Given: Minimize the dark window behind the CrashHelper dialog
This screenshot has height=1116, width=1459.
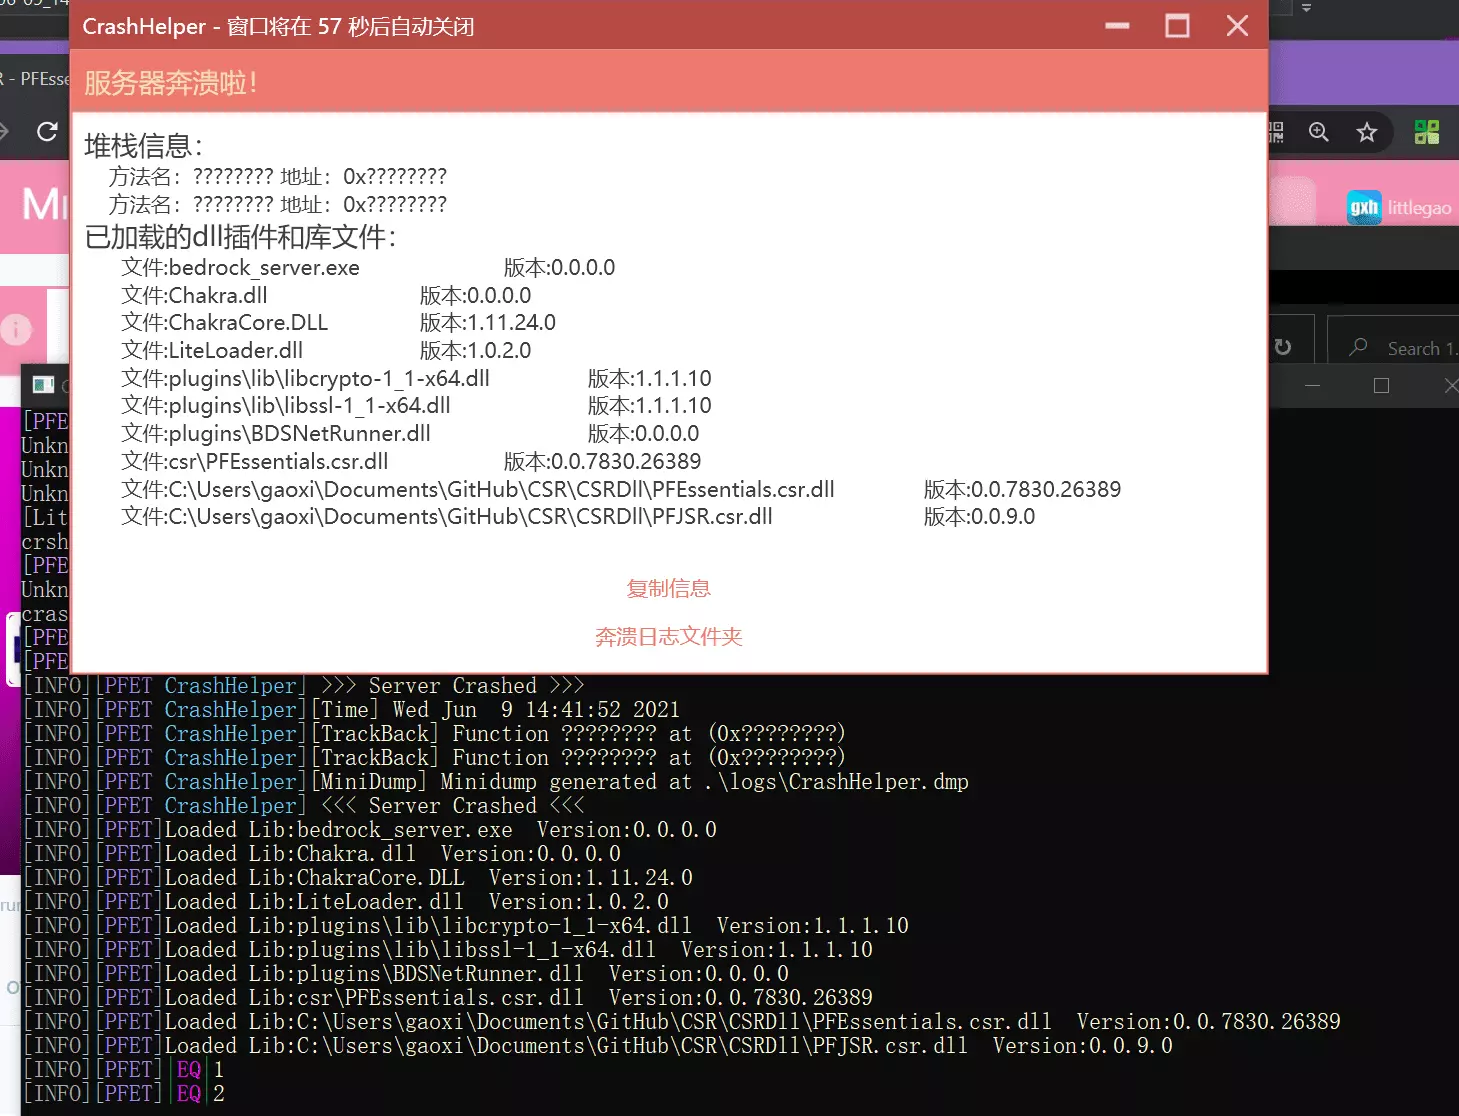Looking at the screenshot, I should (x=1313, y=386).
